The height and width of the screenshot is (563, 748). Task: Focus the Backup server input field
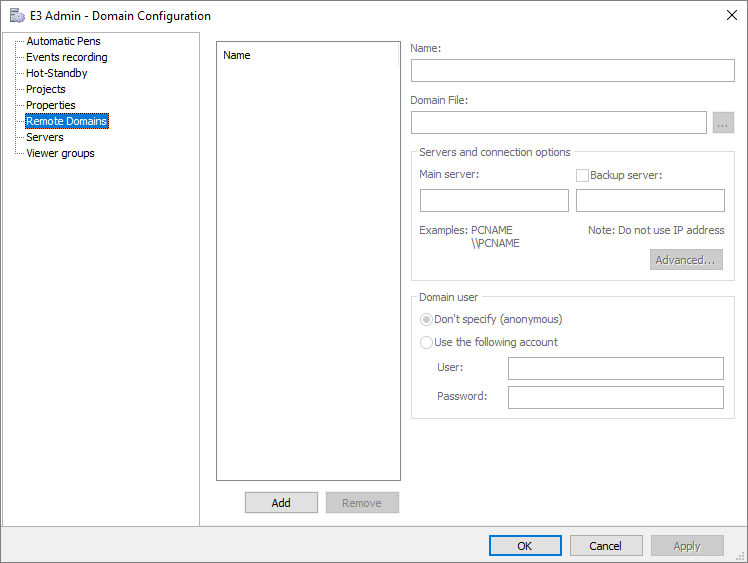click(650, 200)
